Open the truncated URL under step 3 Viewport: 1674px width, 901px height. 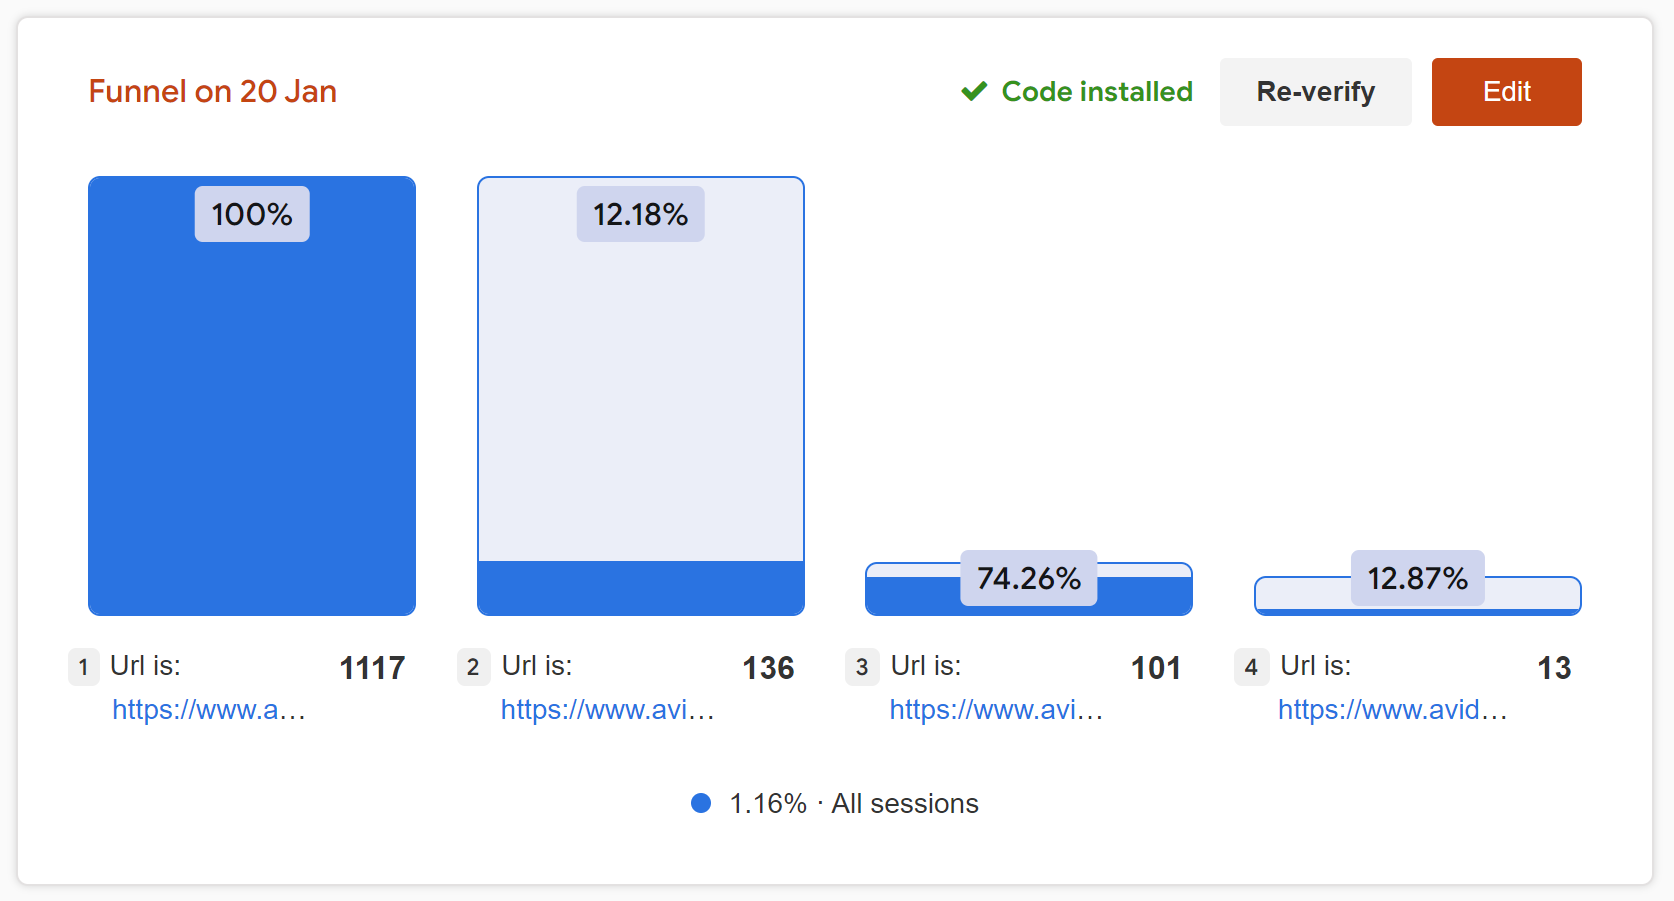tap(995, 710)
